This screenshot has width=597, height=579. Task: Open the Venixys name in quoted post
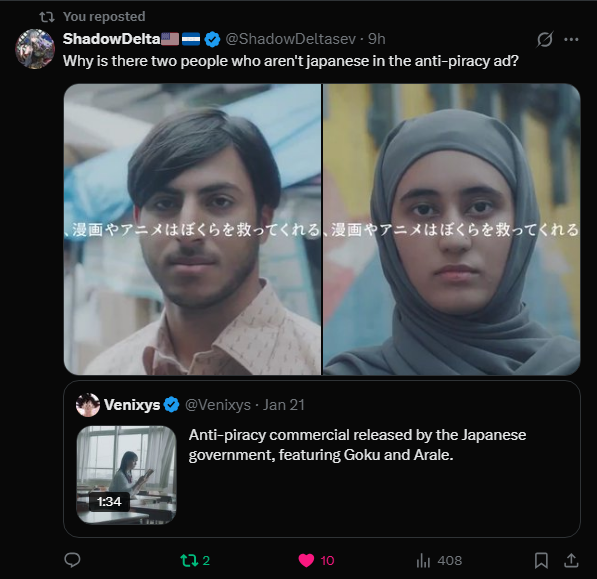tap(132, 405)
